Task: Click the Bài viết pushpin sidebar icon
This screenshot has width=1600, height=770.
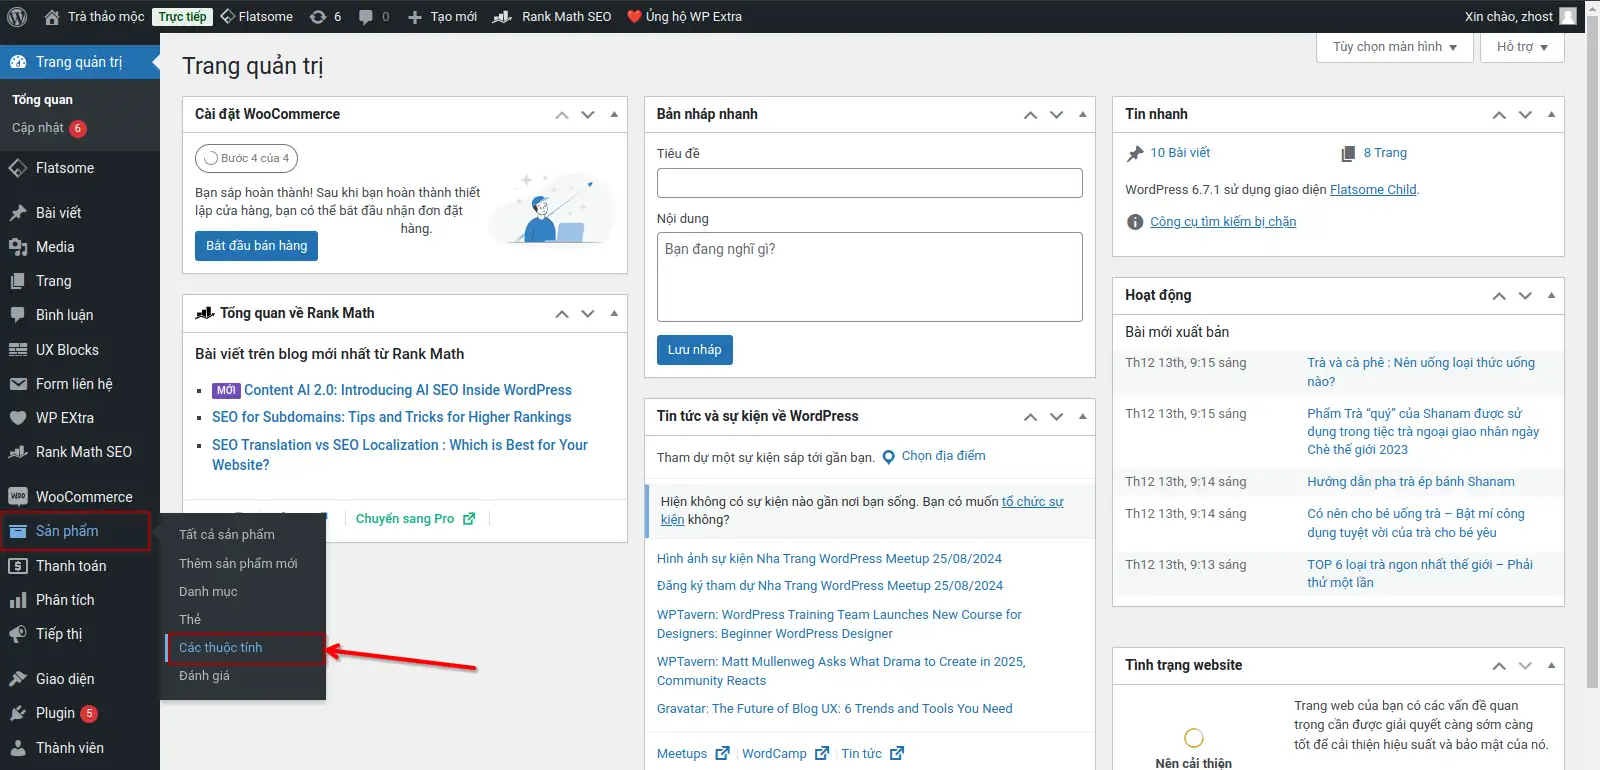Action: coord(18,213)
